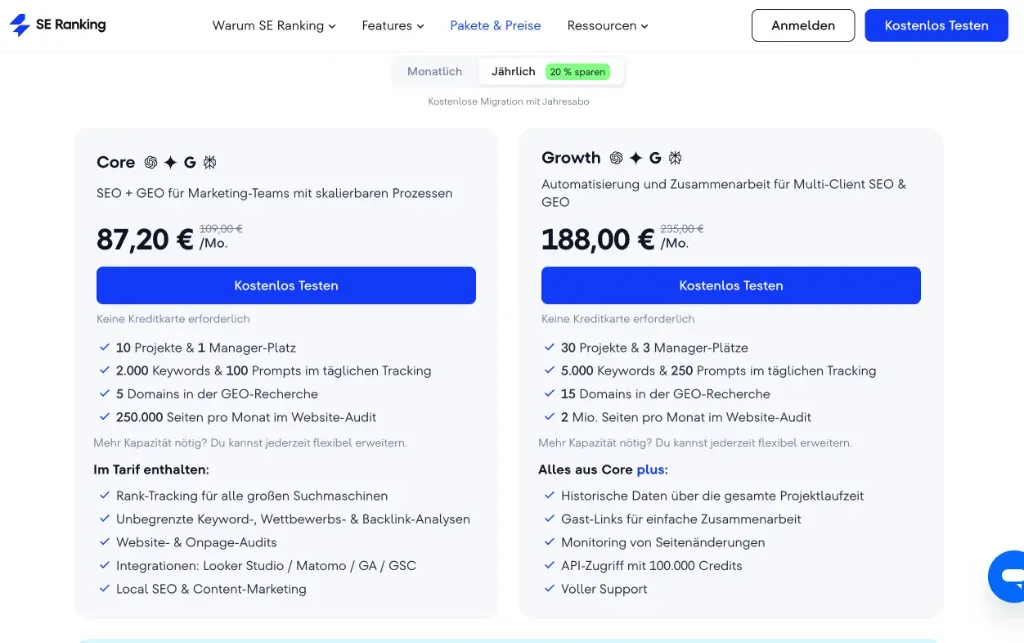Switch billing to Monatlich
The width and height of the screenshot is (1024, 643).
(x=434, y=72)
